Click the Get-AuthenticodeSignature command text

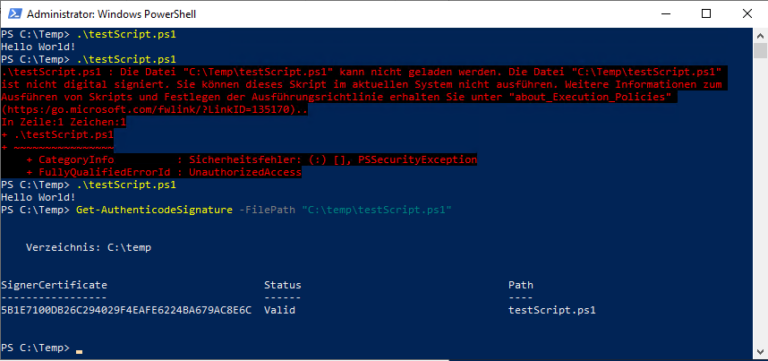(154, 210)
